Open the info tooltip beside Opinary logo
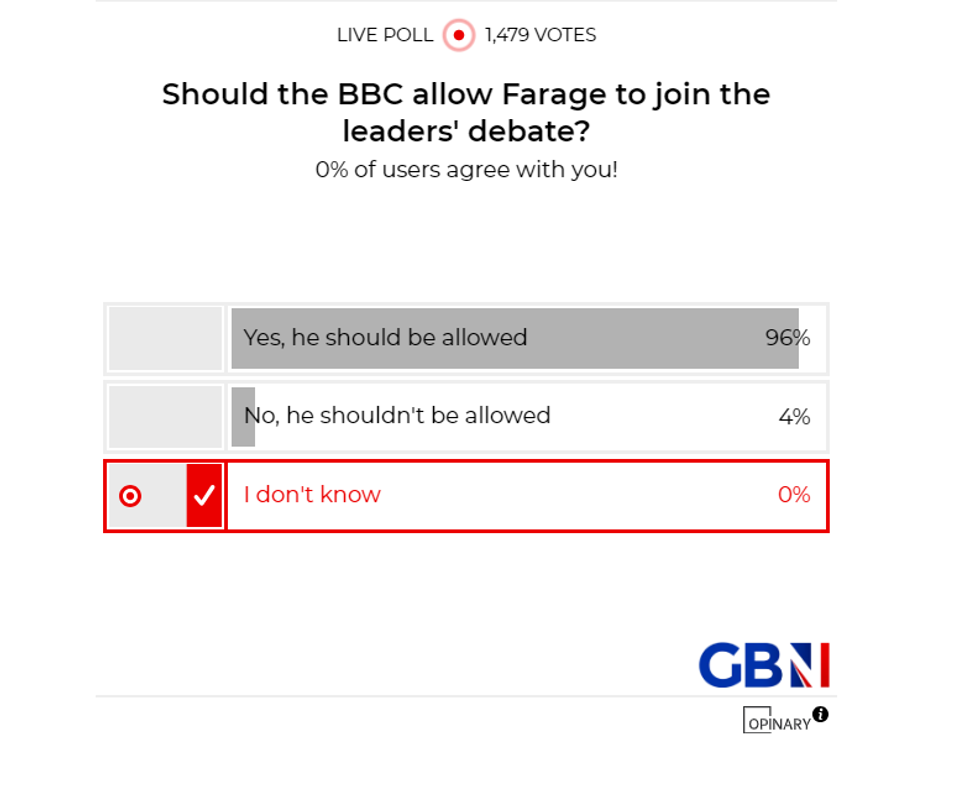This screenshot has width=980, height=800. point(819,714)
